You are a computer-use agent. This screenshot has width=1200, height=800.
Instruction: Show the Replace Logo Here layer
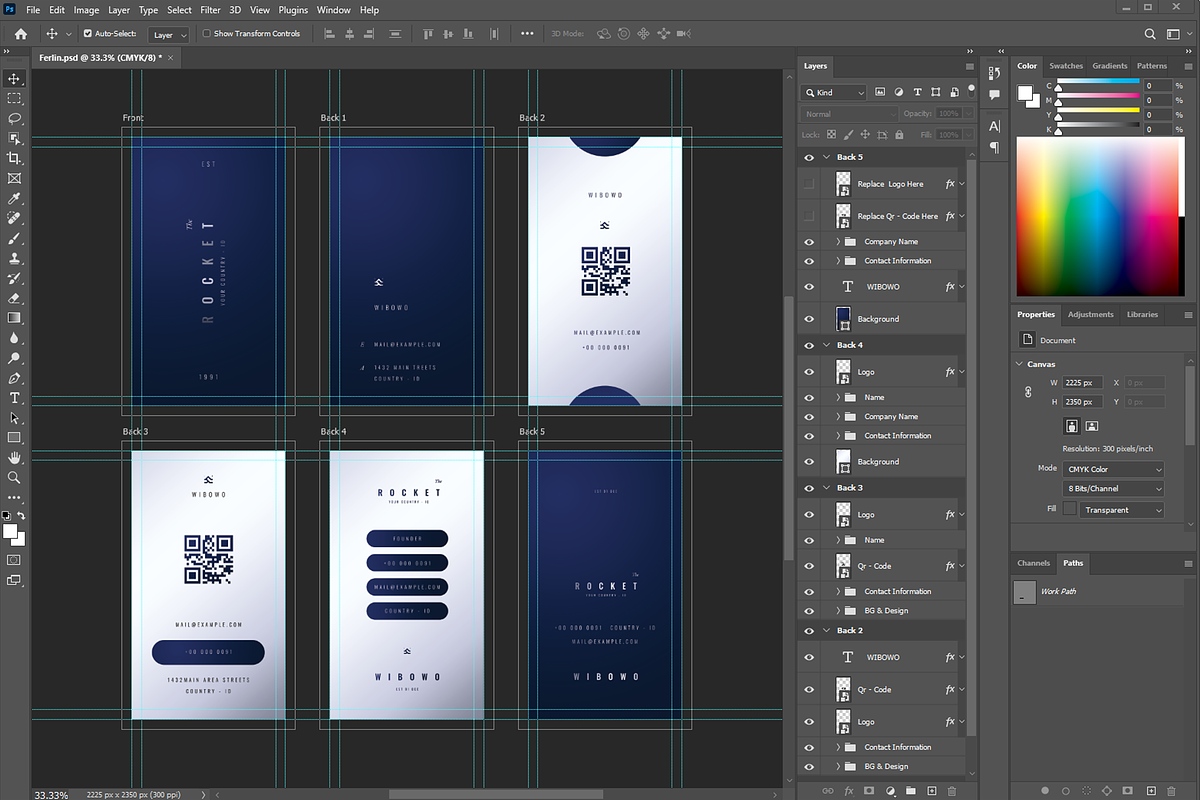point(809,184)
